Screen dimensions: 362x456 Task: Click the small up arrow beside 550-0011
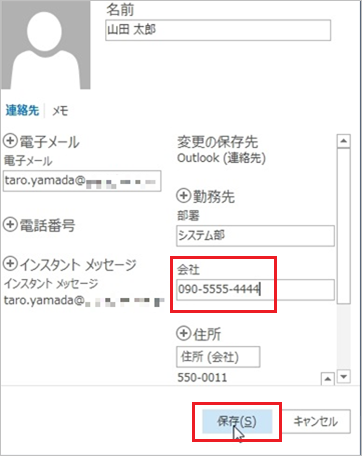pyautogui.click(x=328, y=379)
